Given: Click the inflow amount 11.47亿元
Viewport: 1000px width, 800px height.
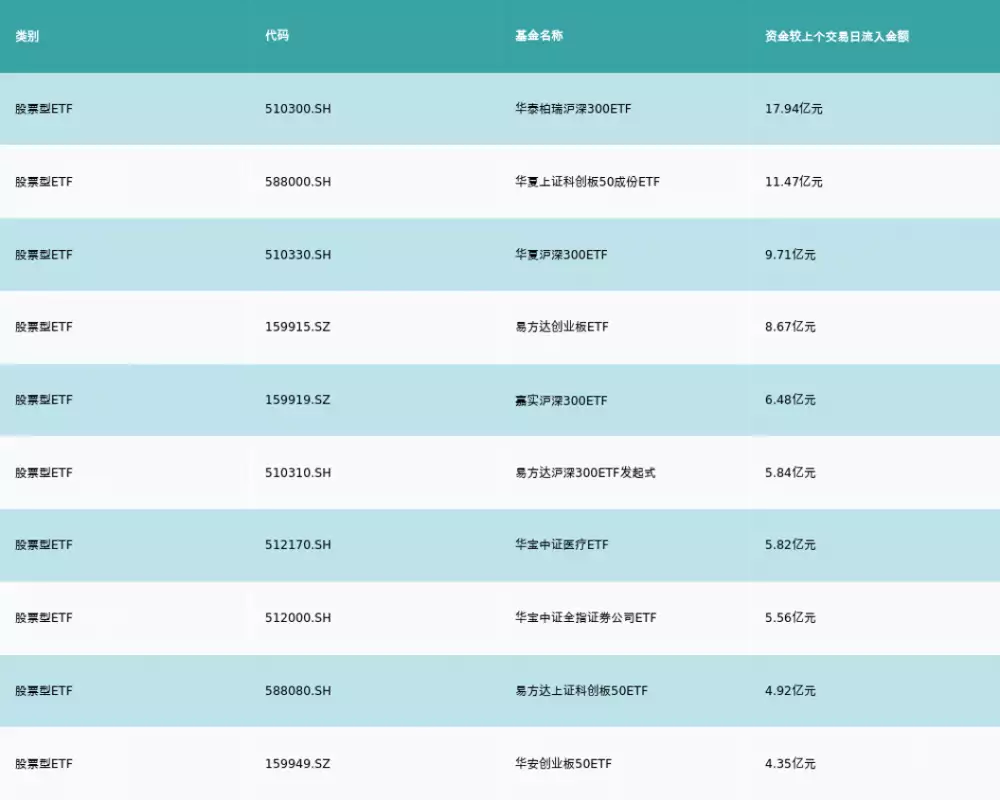Looking at the screenshot, I should (x=793, y=182).
